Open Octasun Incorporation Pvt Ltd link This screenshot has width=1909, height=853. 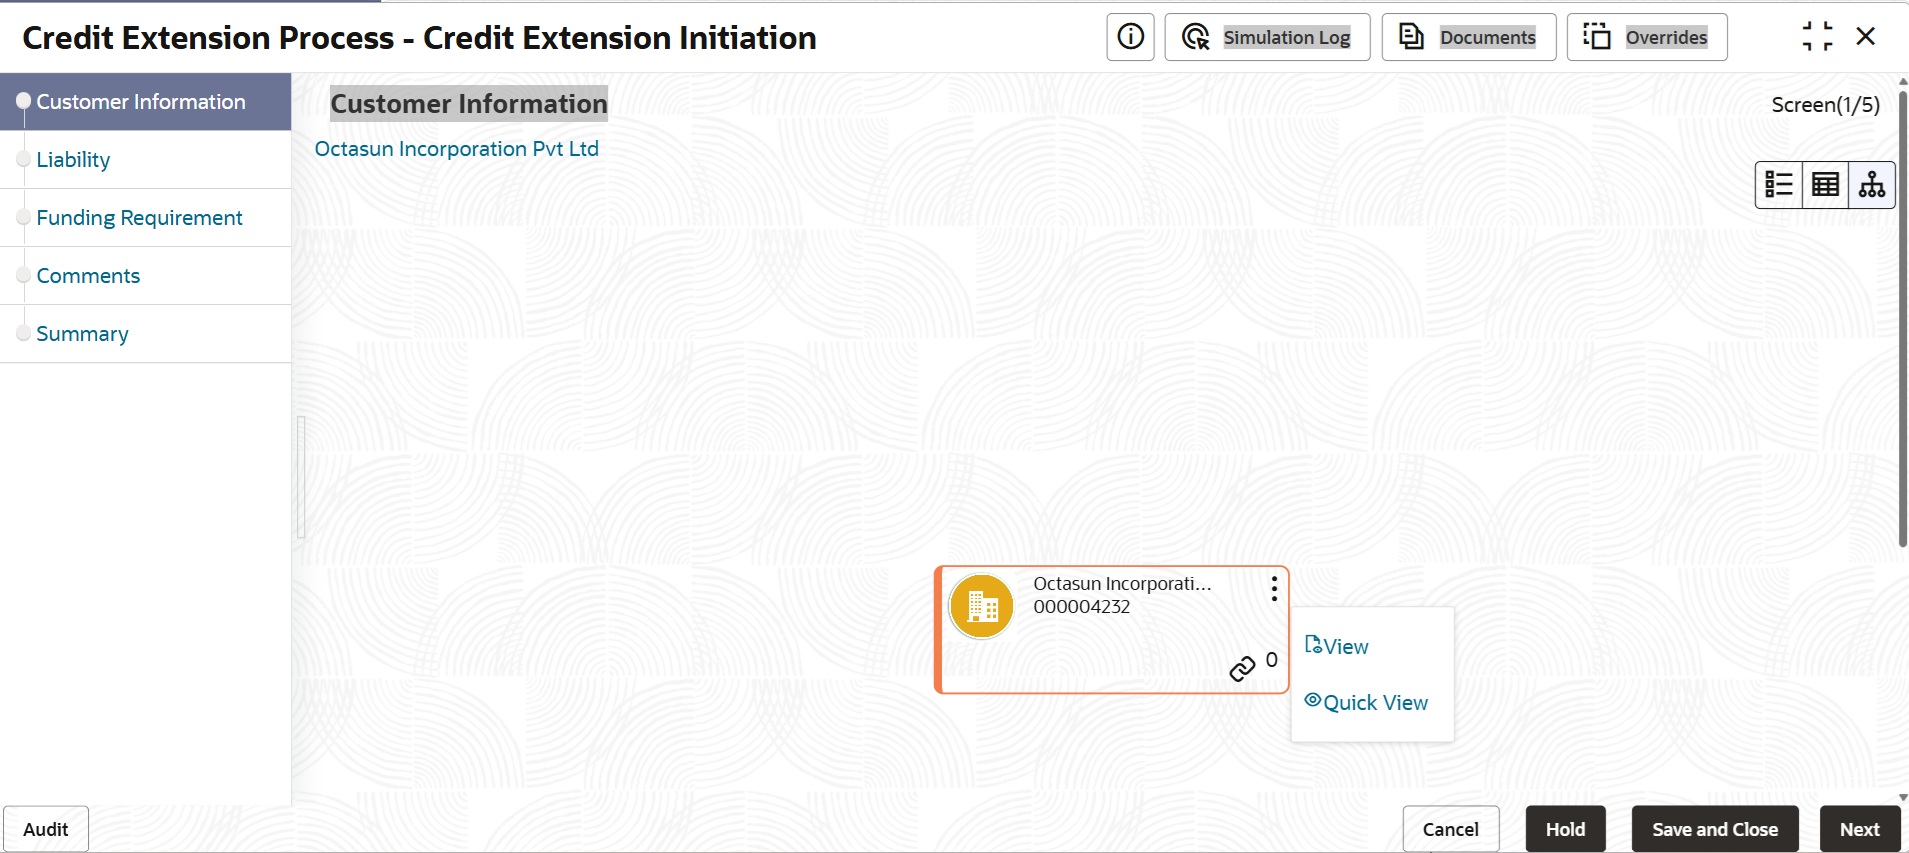456,149
